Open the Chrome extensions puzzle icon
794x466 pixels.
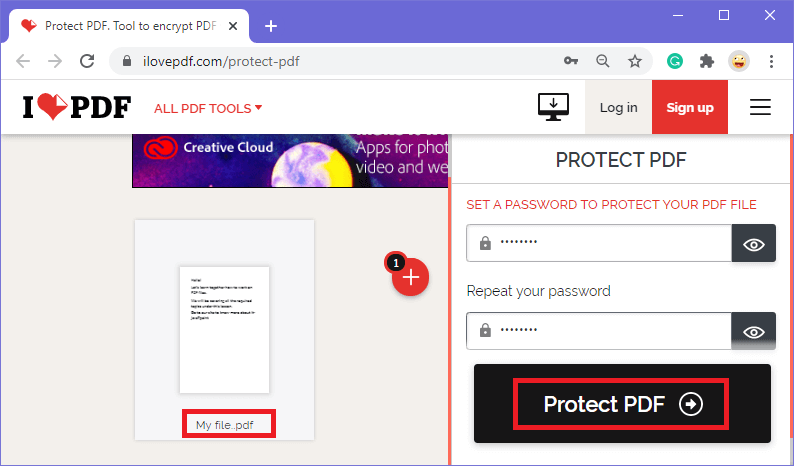[x=706, y=61]
